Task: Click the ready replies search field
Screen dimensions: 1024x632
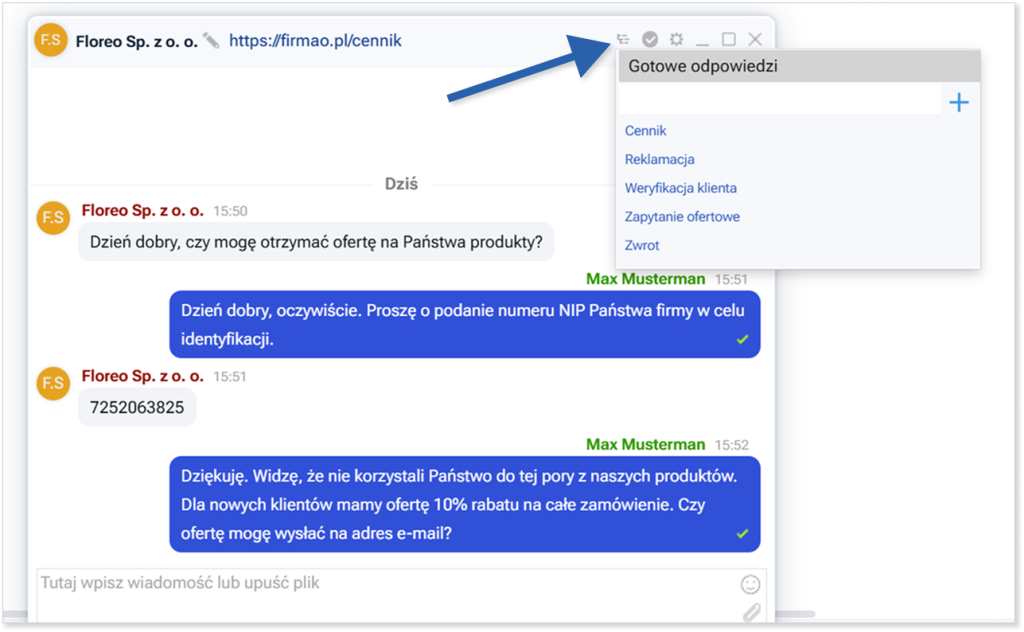Action: (x=780, y=101)
